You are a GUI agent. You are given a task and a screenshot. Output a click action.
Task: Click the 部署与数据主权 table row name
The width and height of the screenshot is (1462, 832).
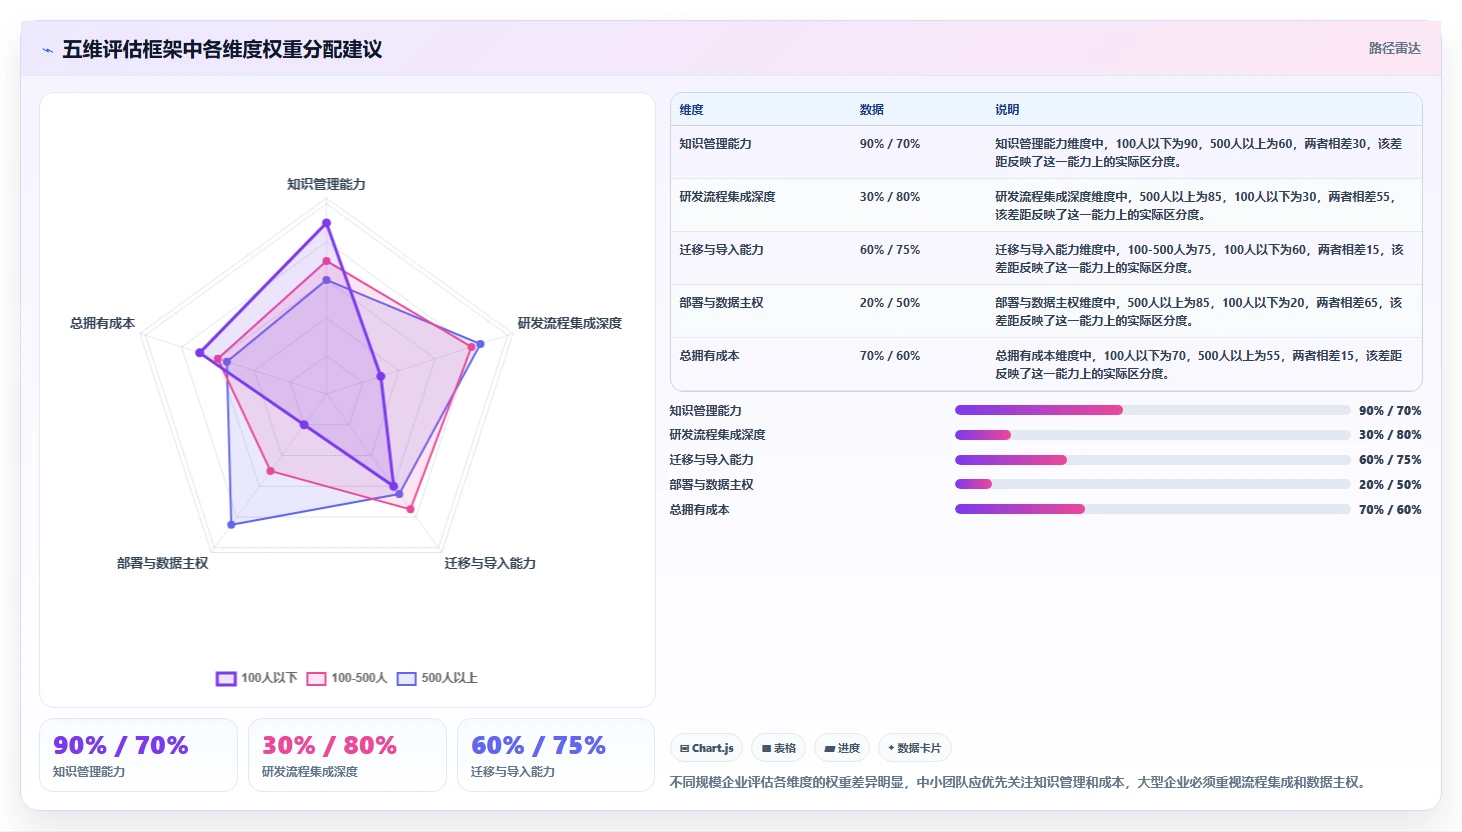(721, 303)
